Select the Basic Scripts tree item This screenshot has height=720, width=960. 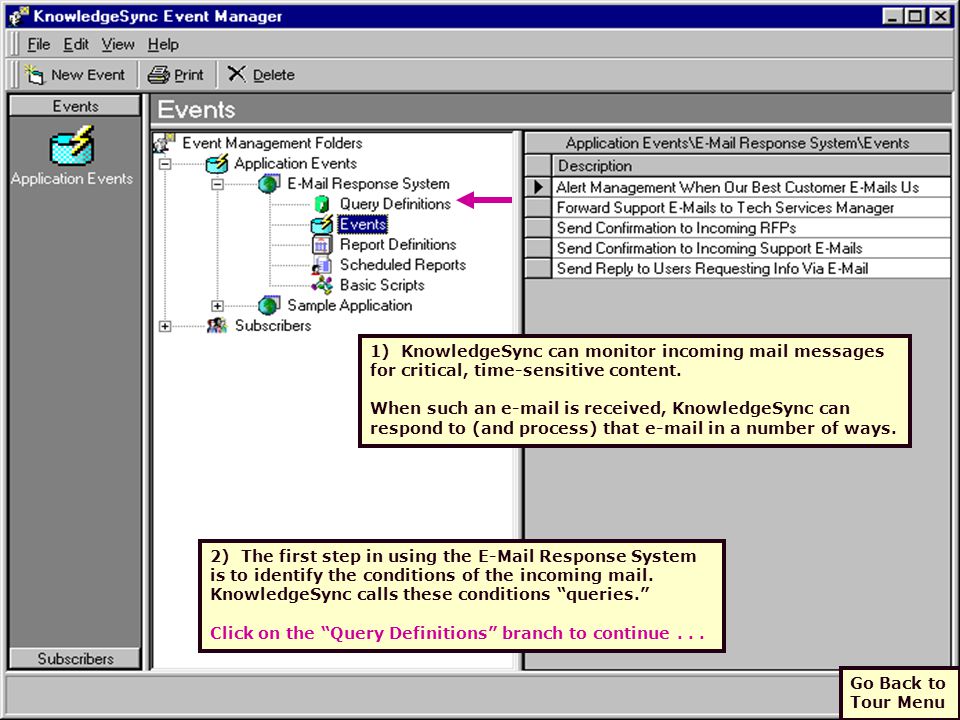coord(382,285)
